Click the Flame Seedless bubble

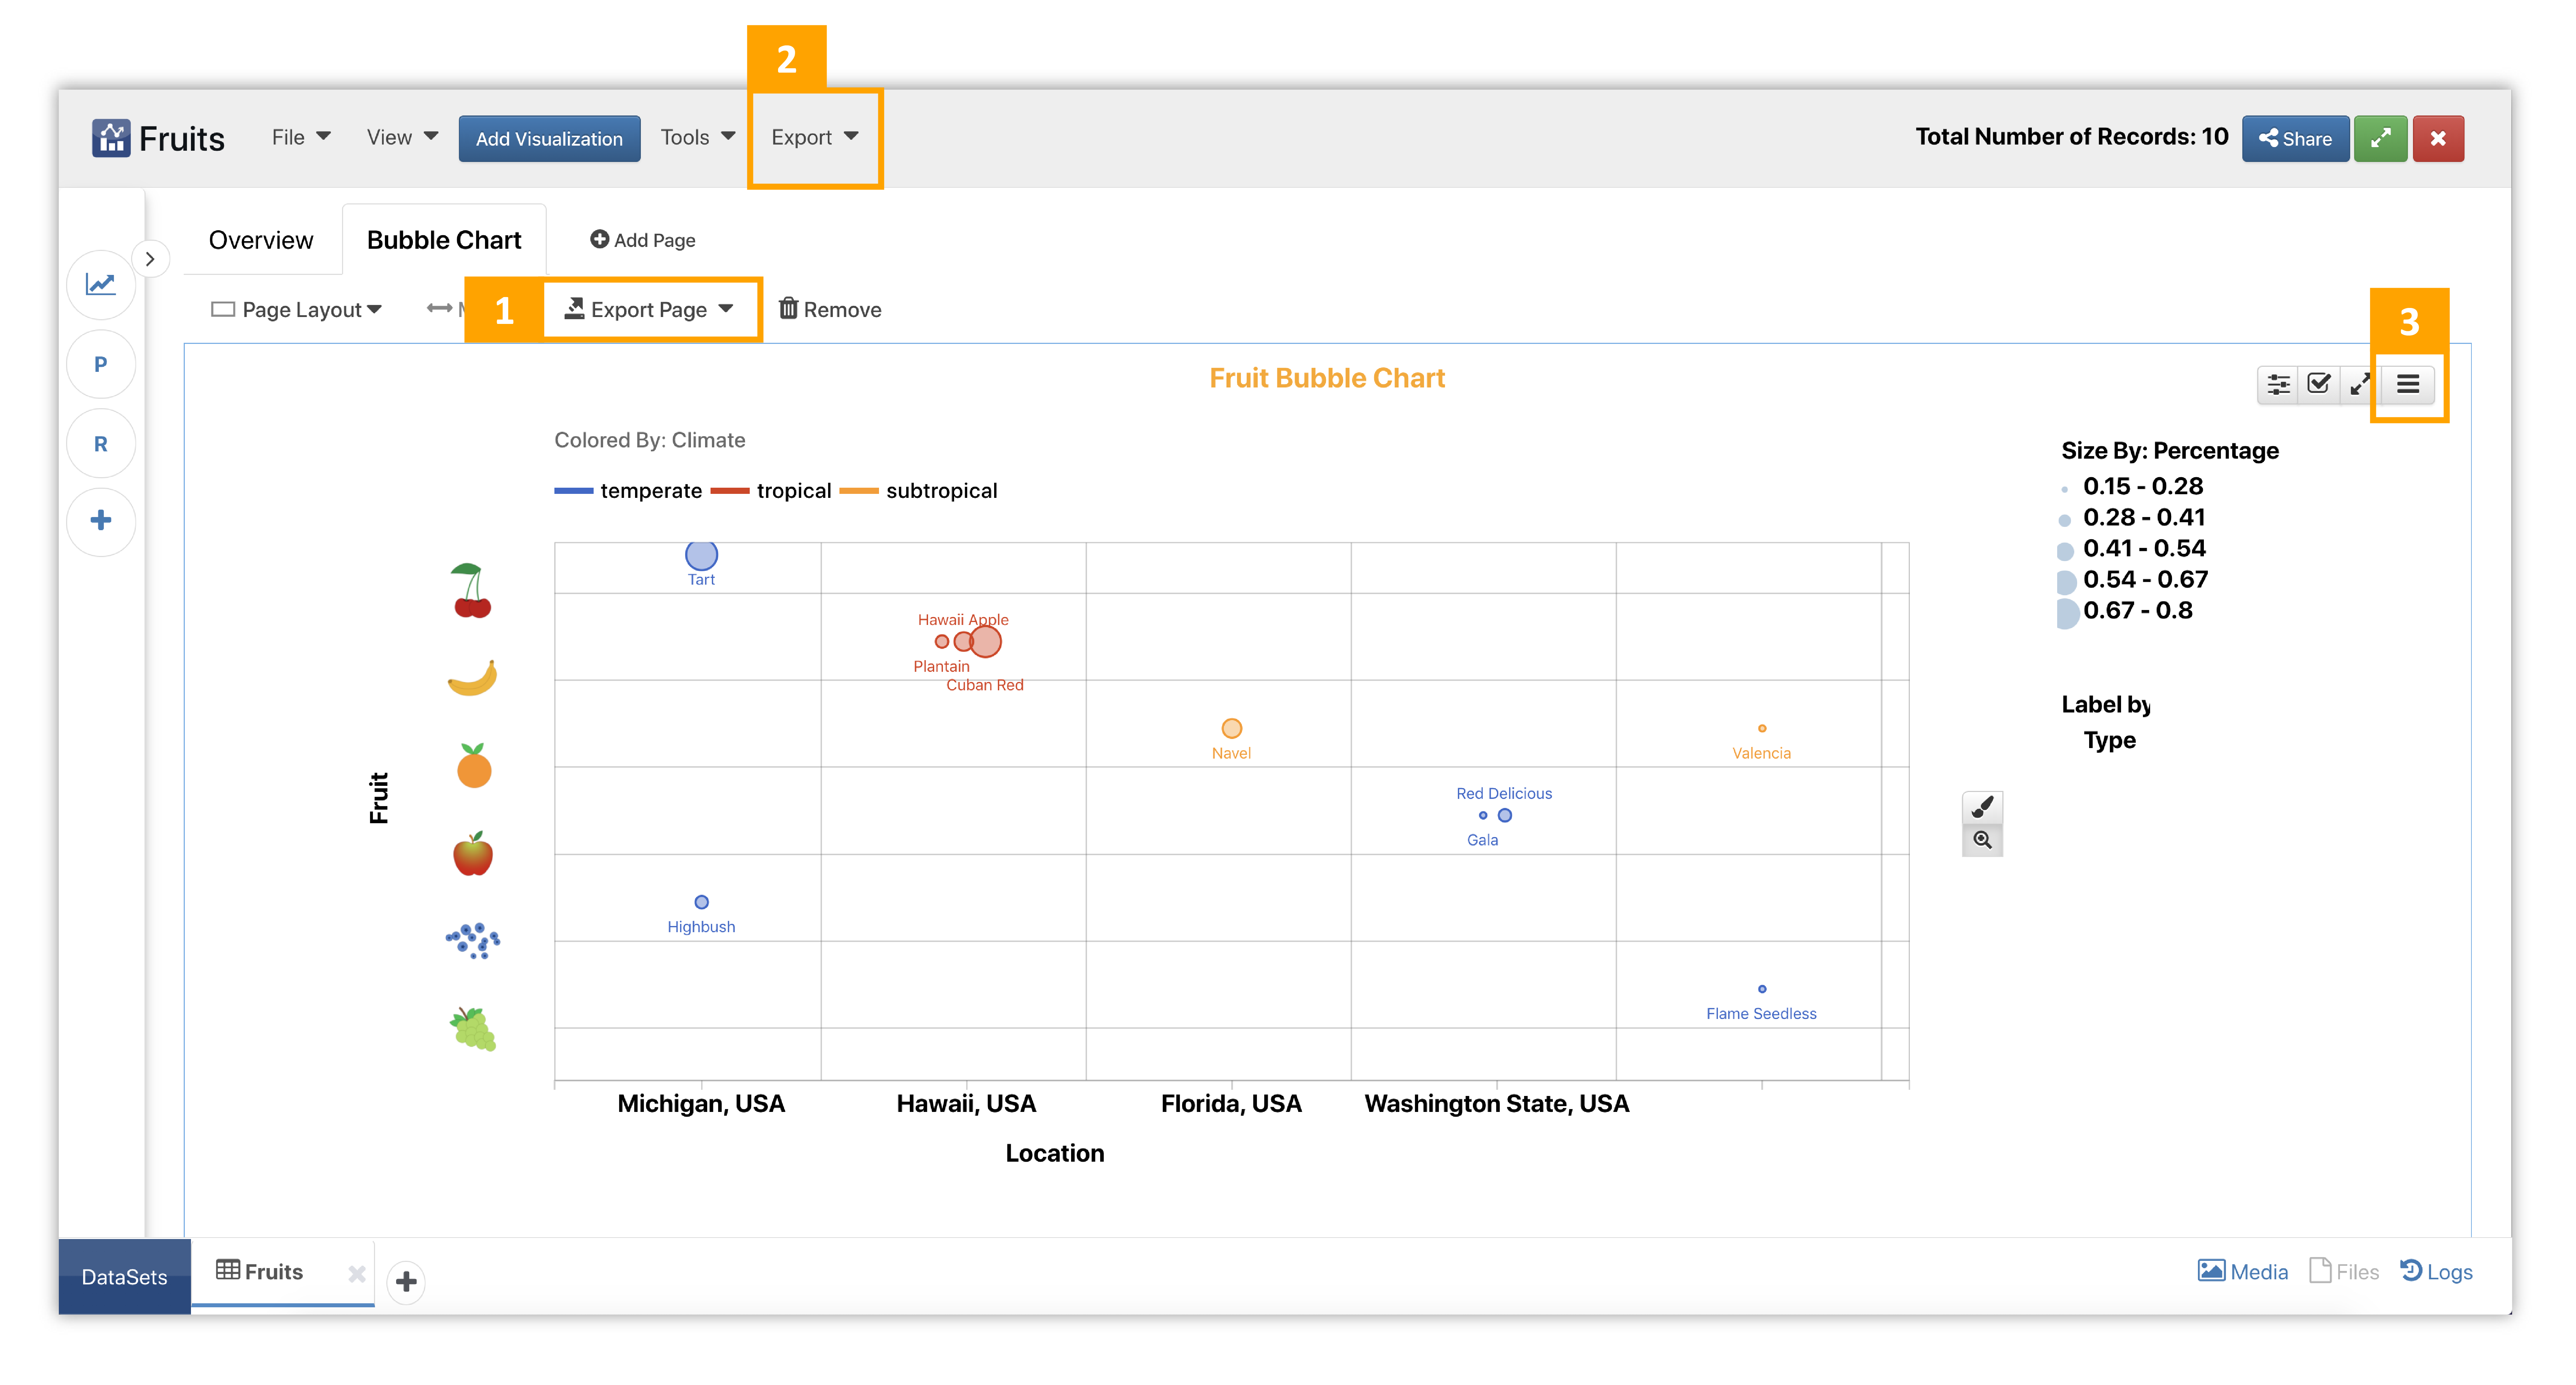1762,989
